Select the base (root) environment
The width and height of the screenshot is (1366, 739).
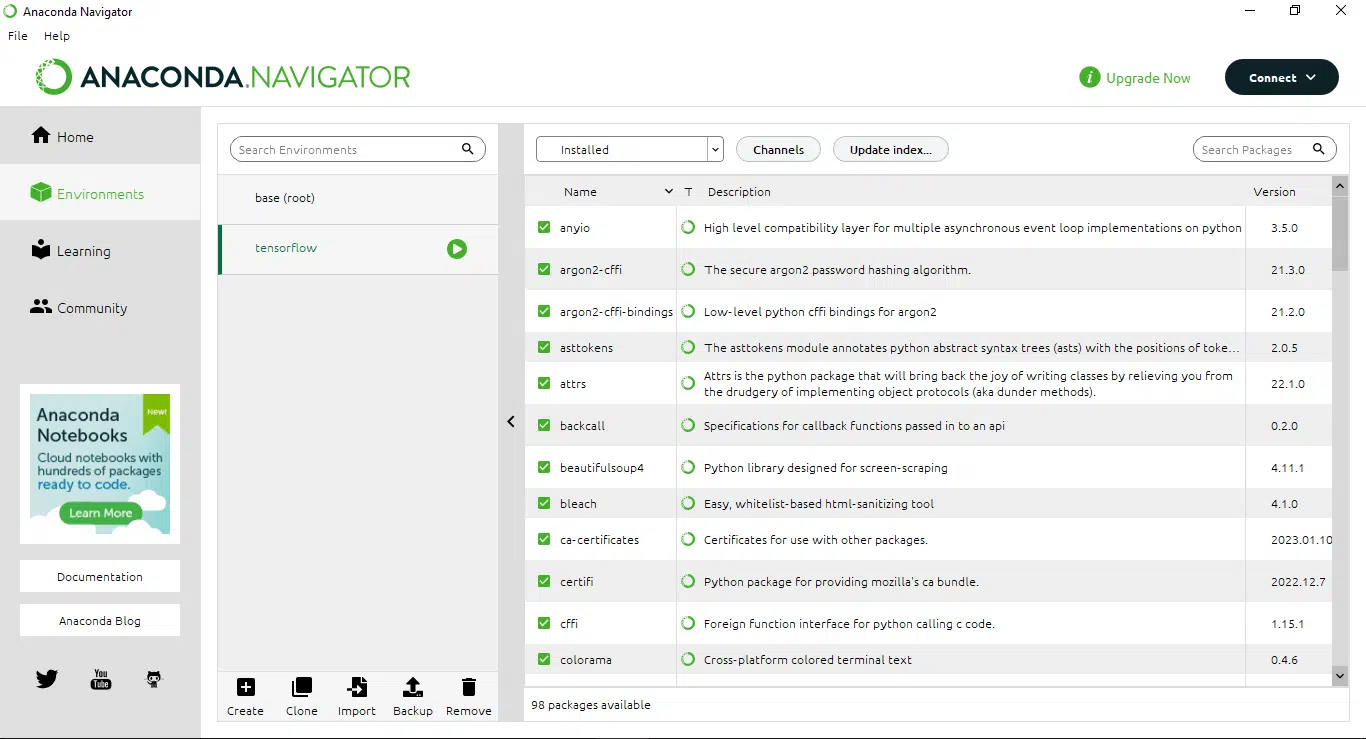[358, 198]
